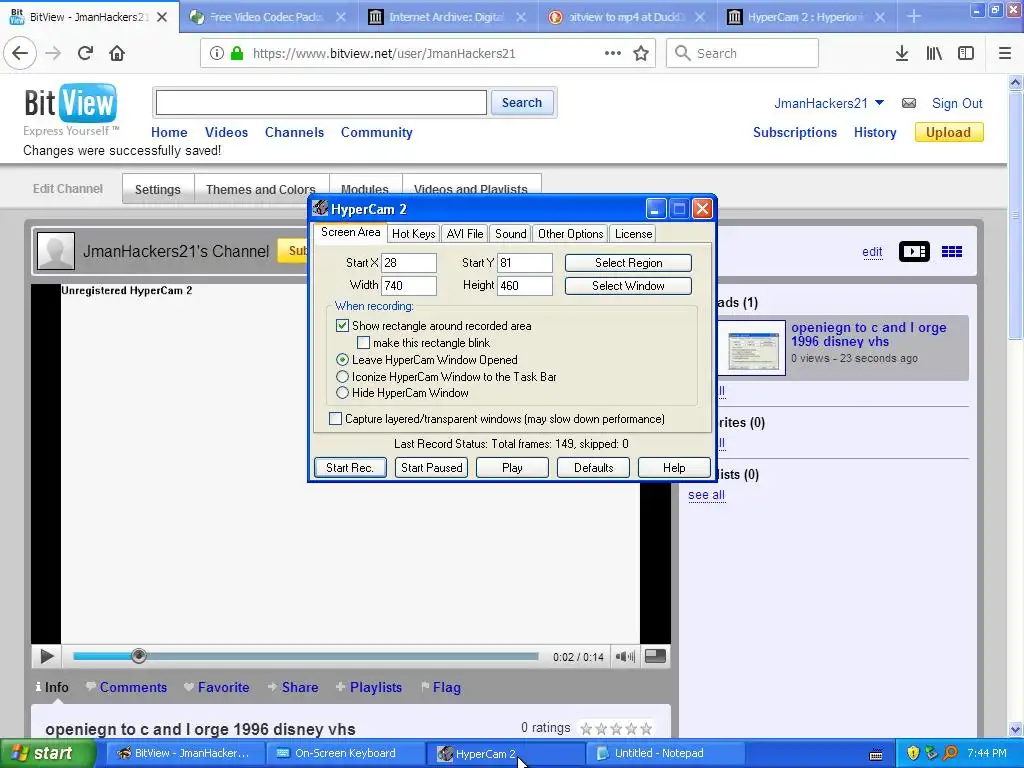Switch channel to grid view icon

952,251
